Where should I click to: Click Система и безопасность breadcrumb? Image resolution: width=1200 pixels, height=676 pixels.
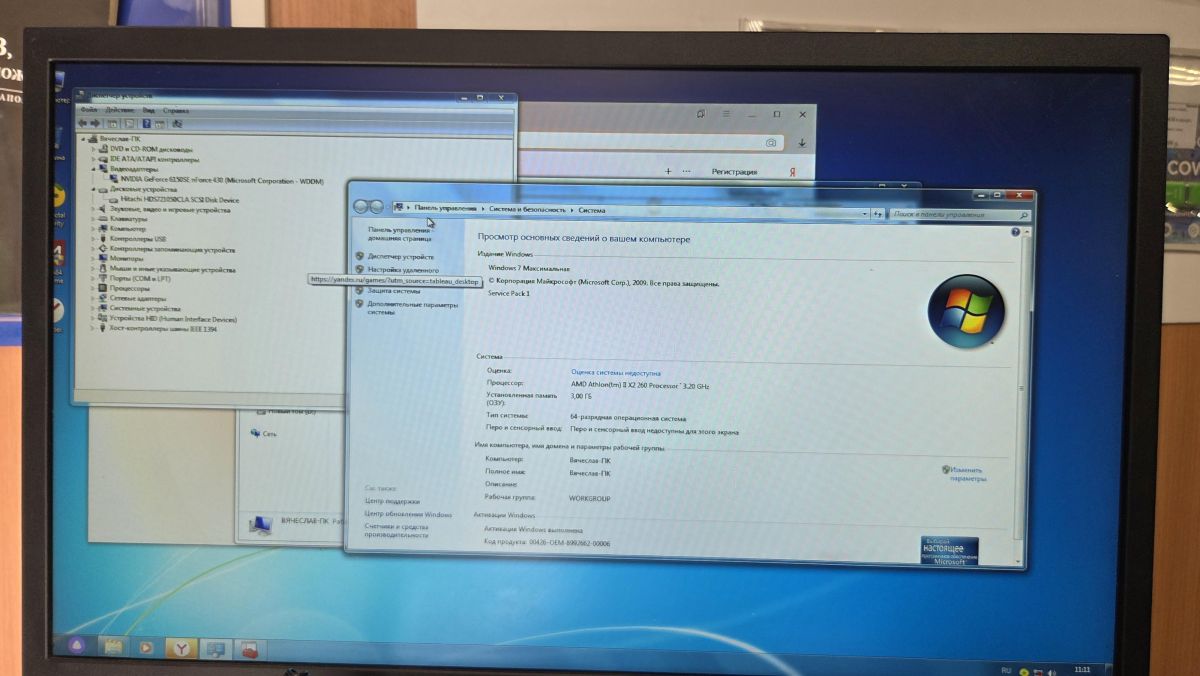click(x=527, y=209)
